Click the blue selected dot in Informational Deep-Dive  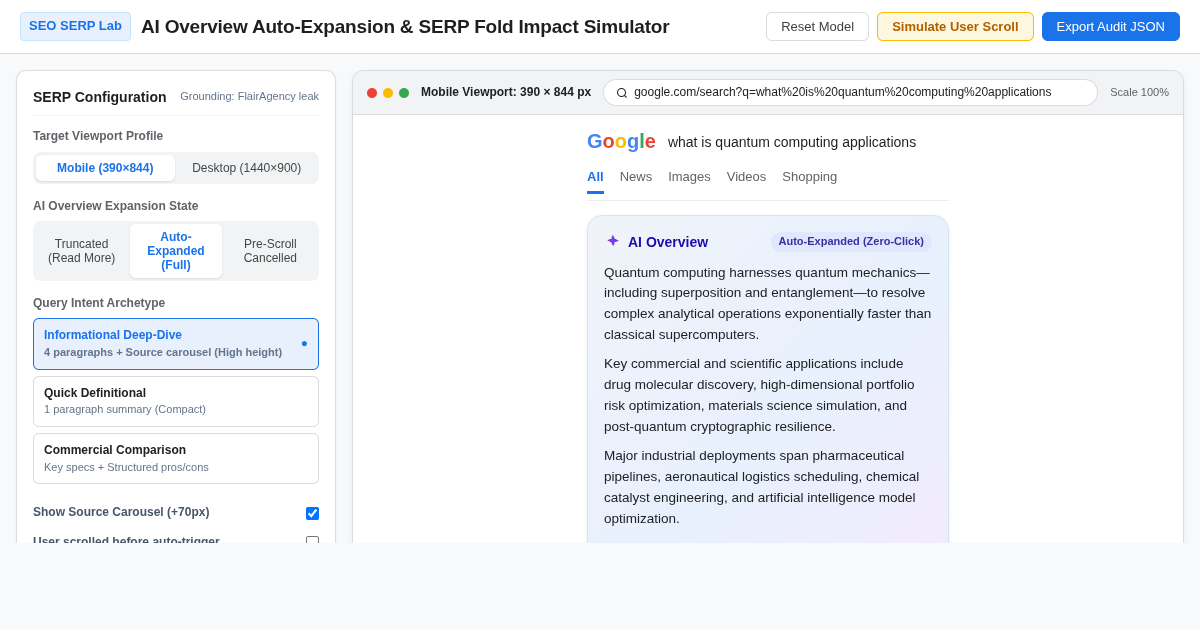tap(304, 344)
